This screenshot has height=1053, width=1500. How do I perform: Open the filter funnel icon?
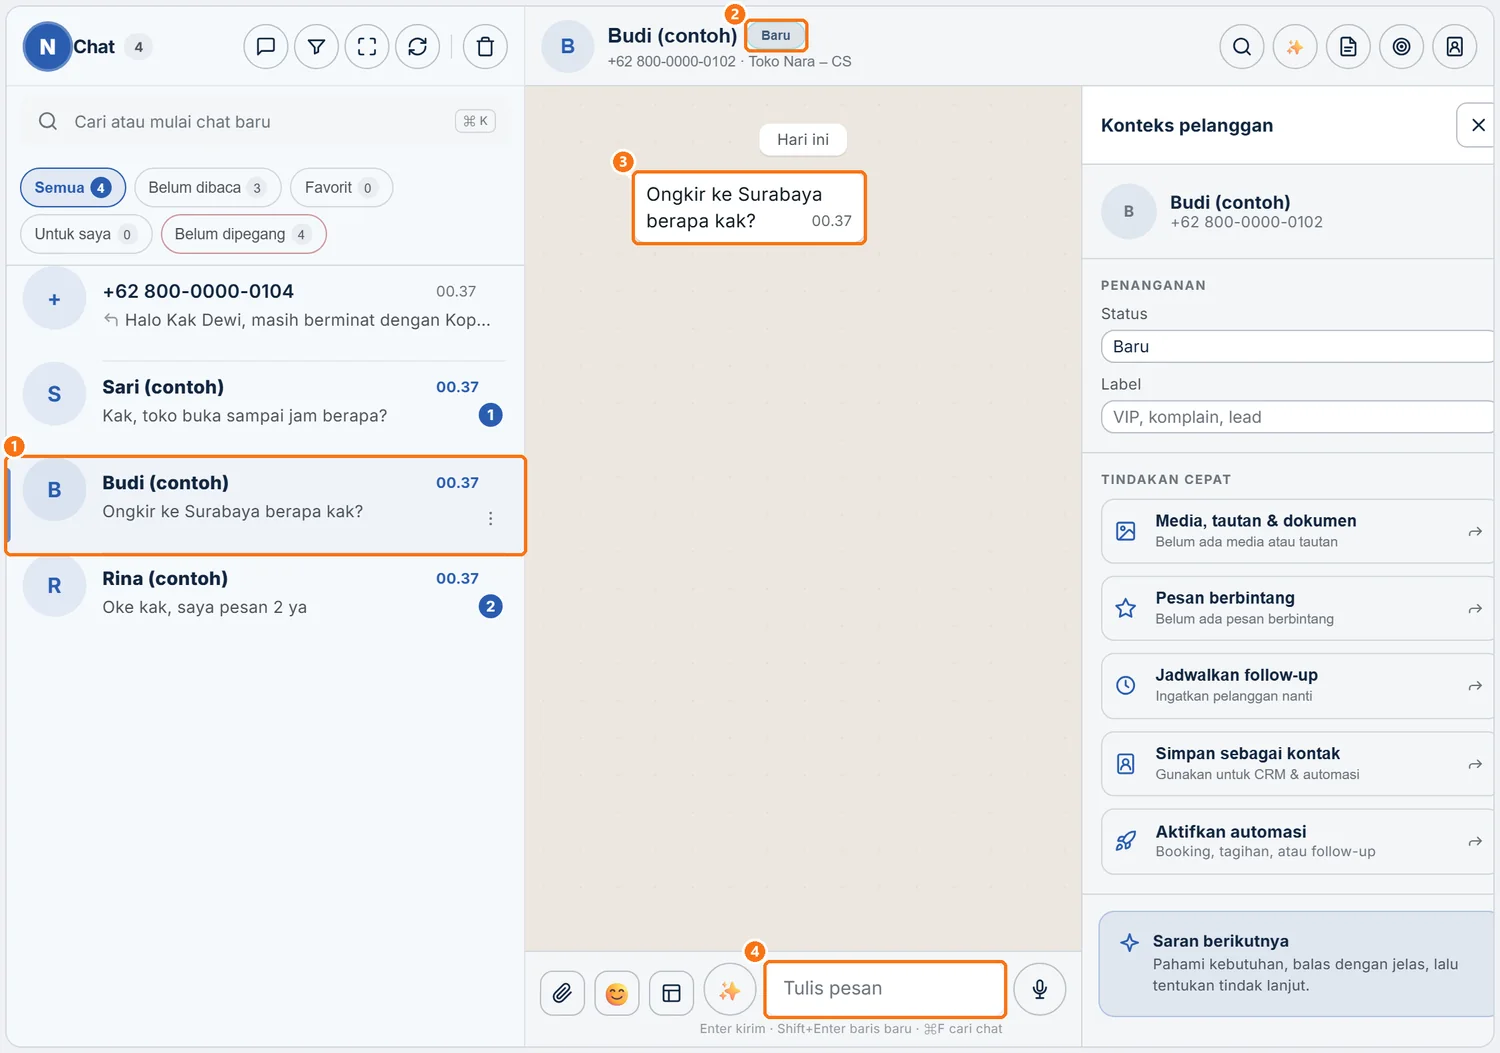(x=316, y=46)
